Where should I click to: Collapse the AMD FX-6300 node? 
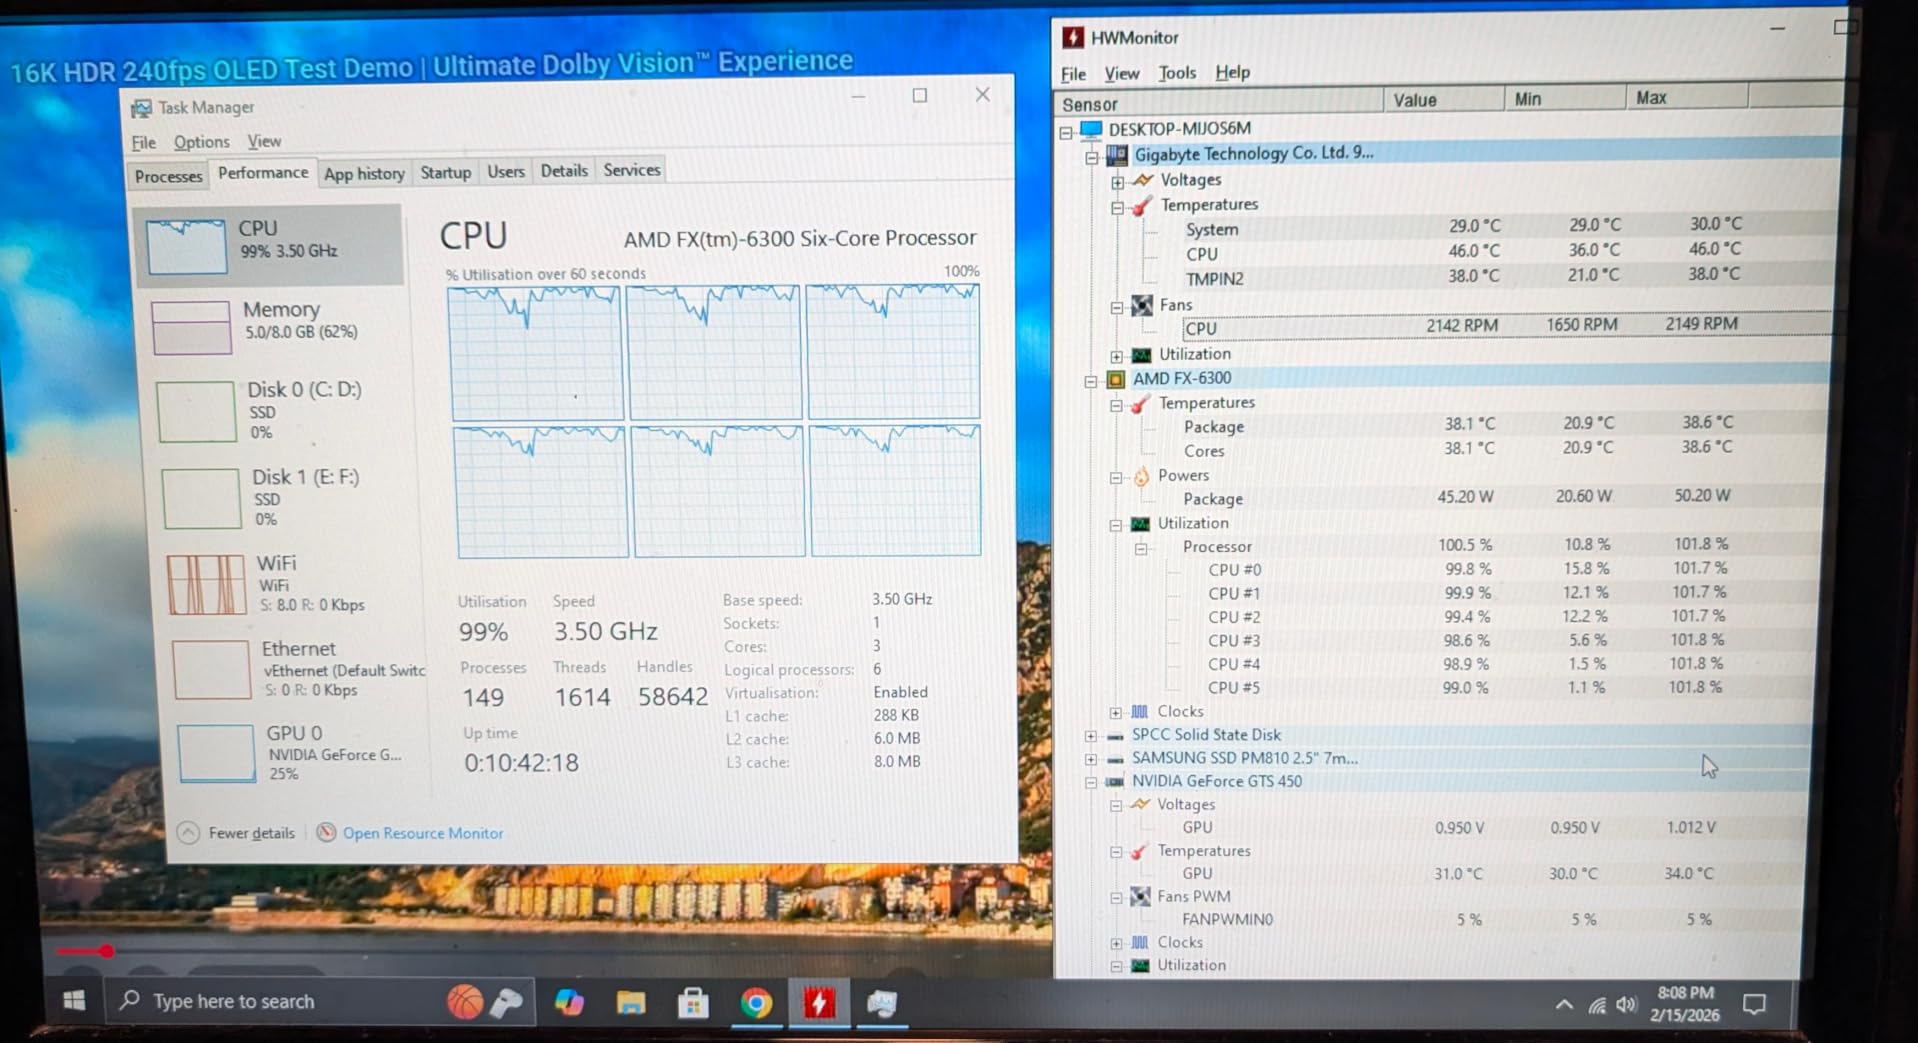(1091, 381)
